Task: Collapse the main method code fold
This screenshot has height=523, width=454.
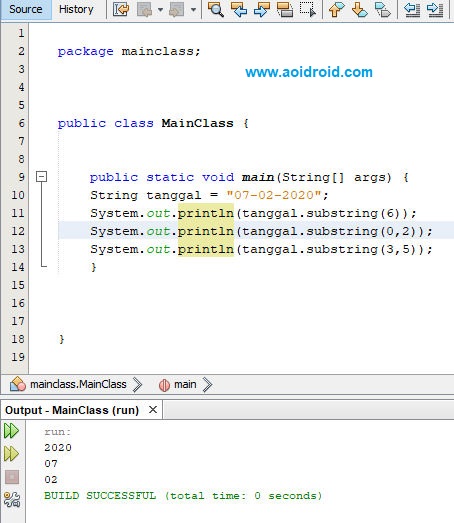Action: coord(41,177)
